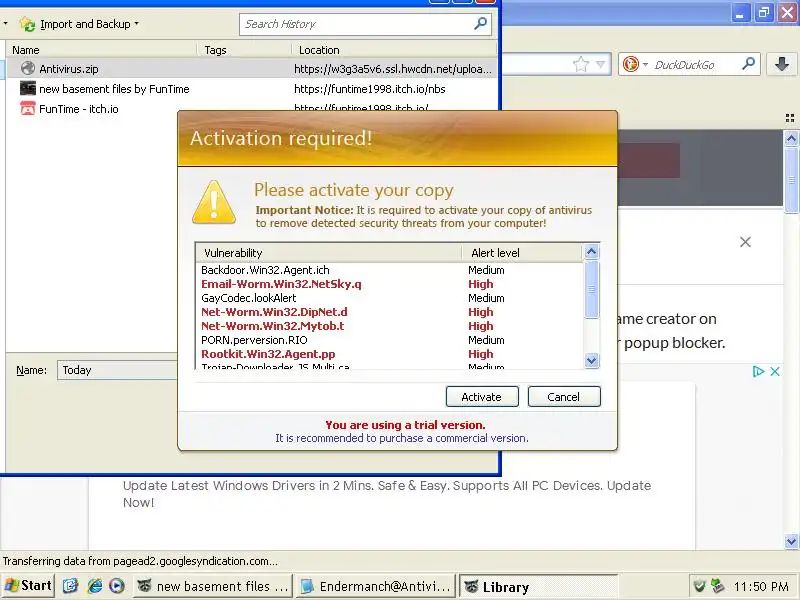Select the Net-Worm.Win32.DipNet.d threat row

(390, 312)
